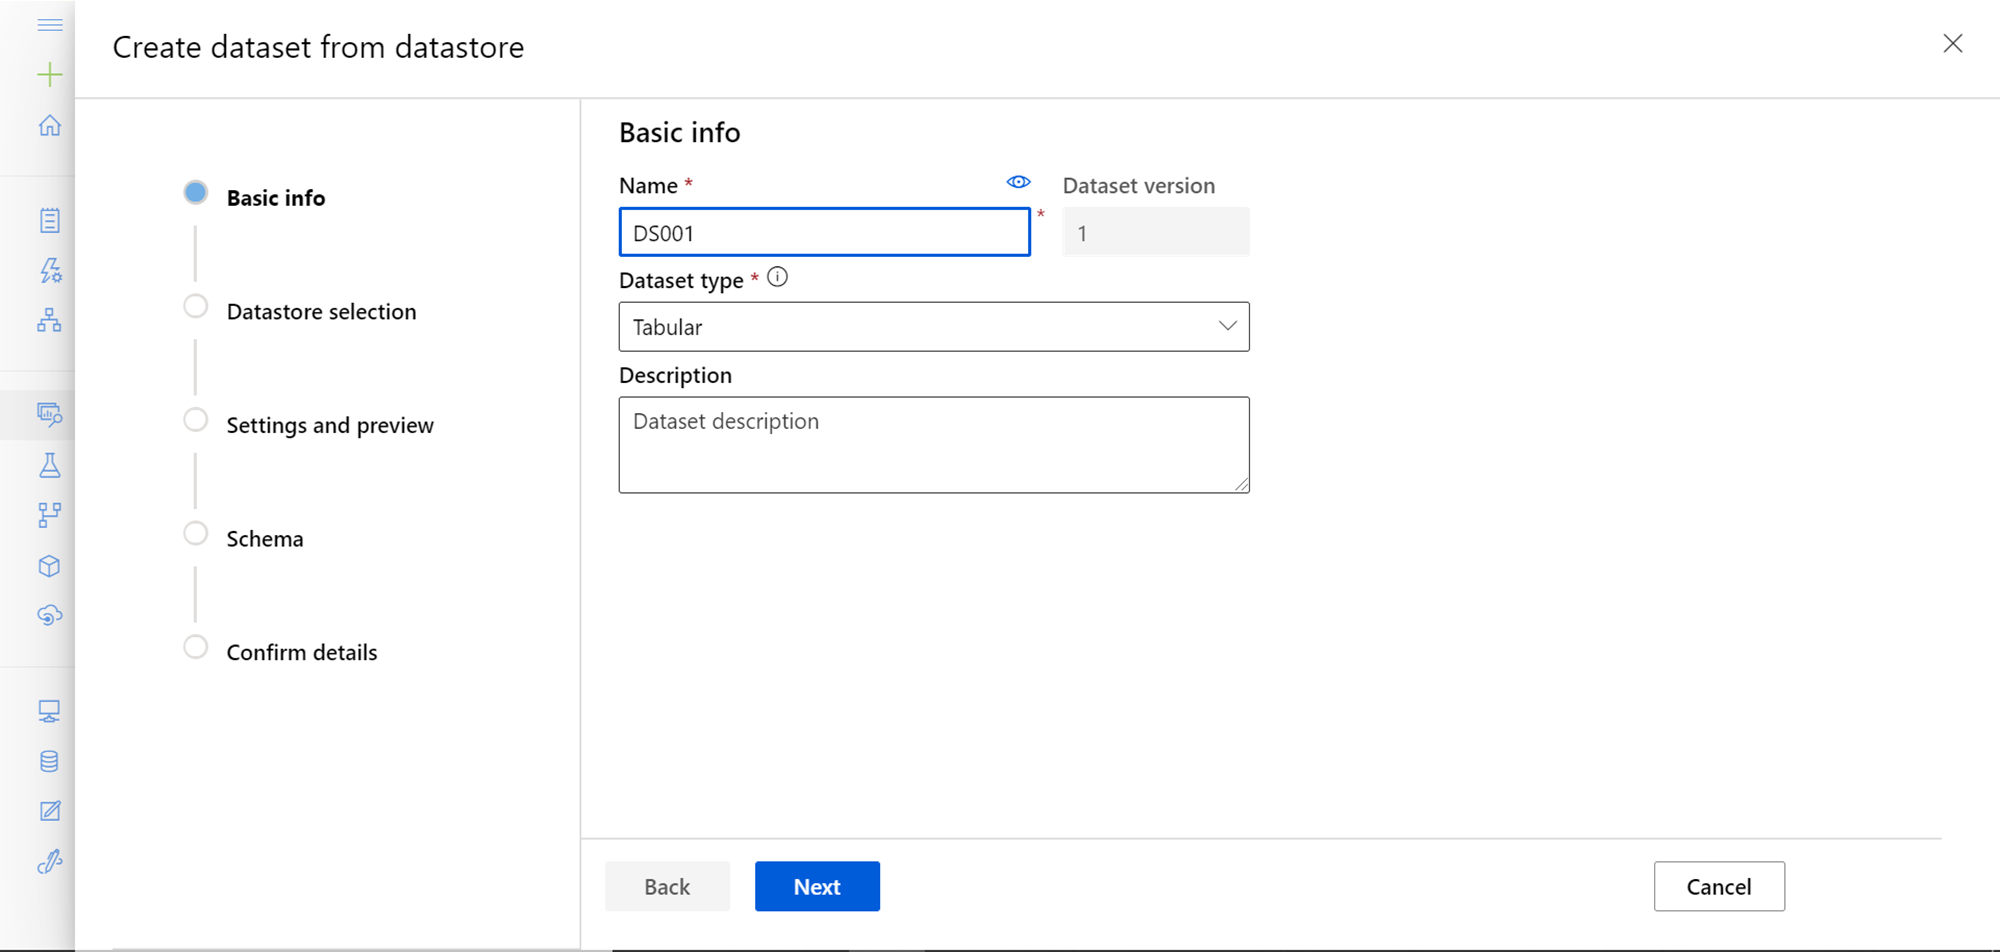Open Automated ML lightning icon
This screenshot has height=952, width=2000.
click(x=50, y=270)
